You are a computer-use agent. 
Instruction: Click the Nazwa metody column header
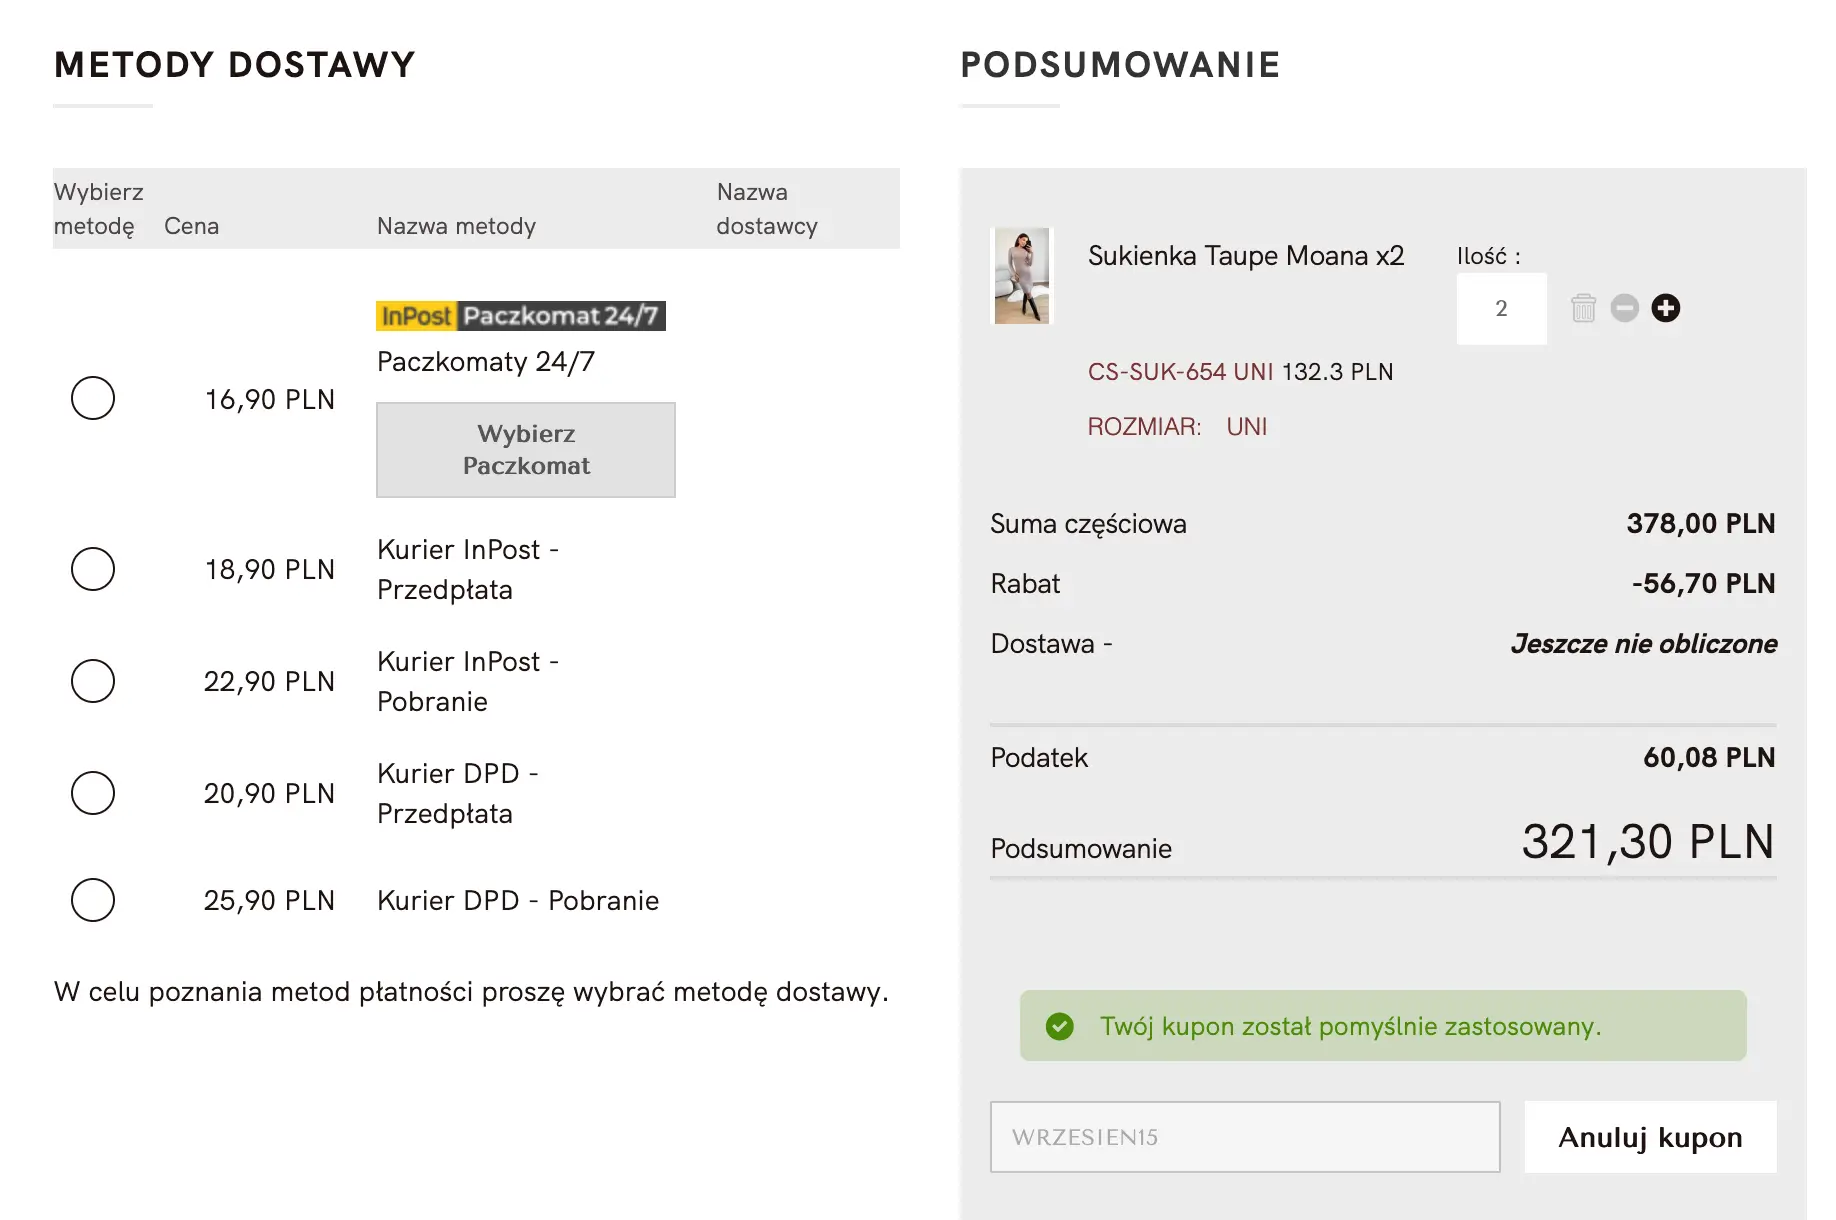(x=456, y=226)
